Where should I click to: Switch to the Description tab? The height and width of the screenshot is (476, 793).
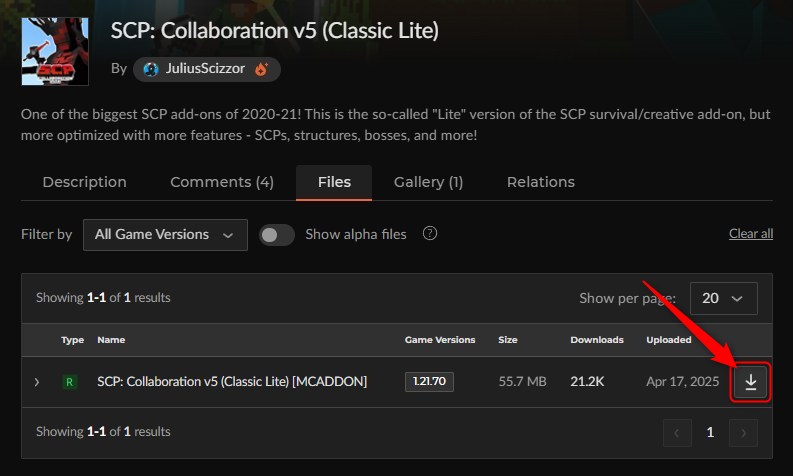[x=84, y=182]
